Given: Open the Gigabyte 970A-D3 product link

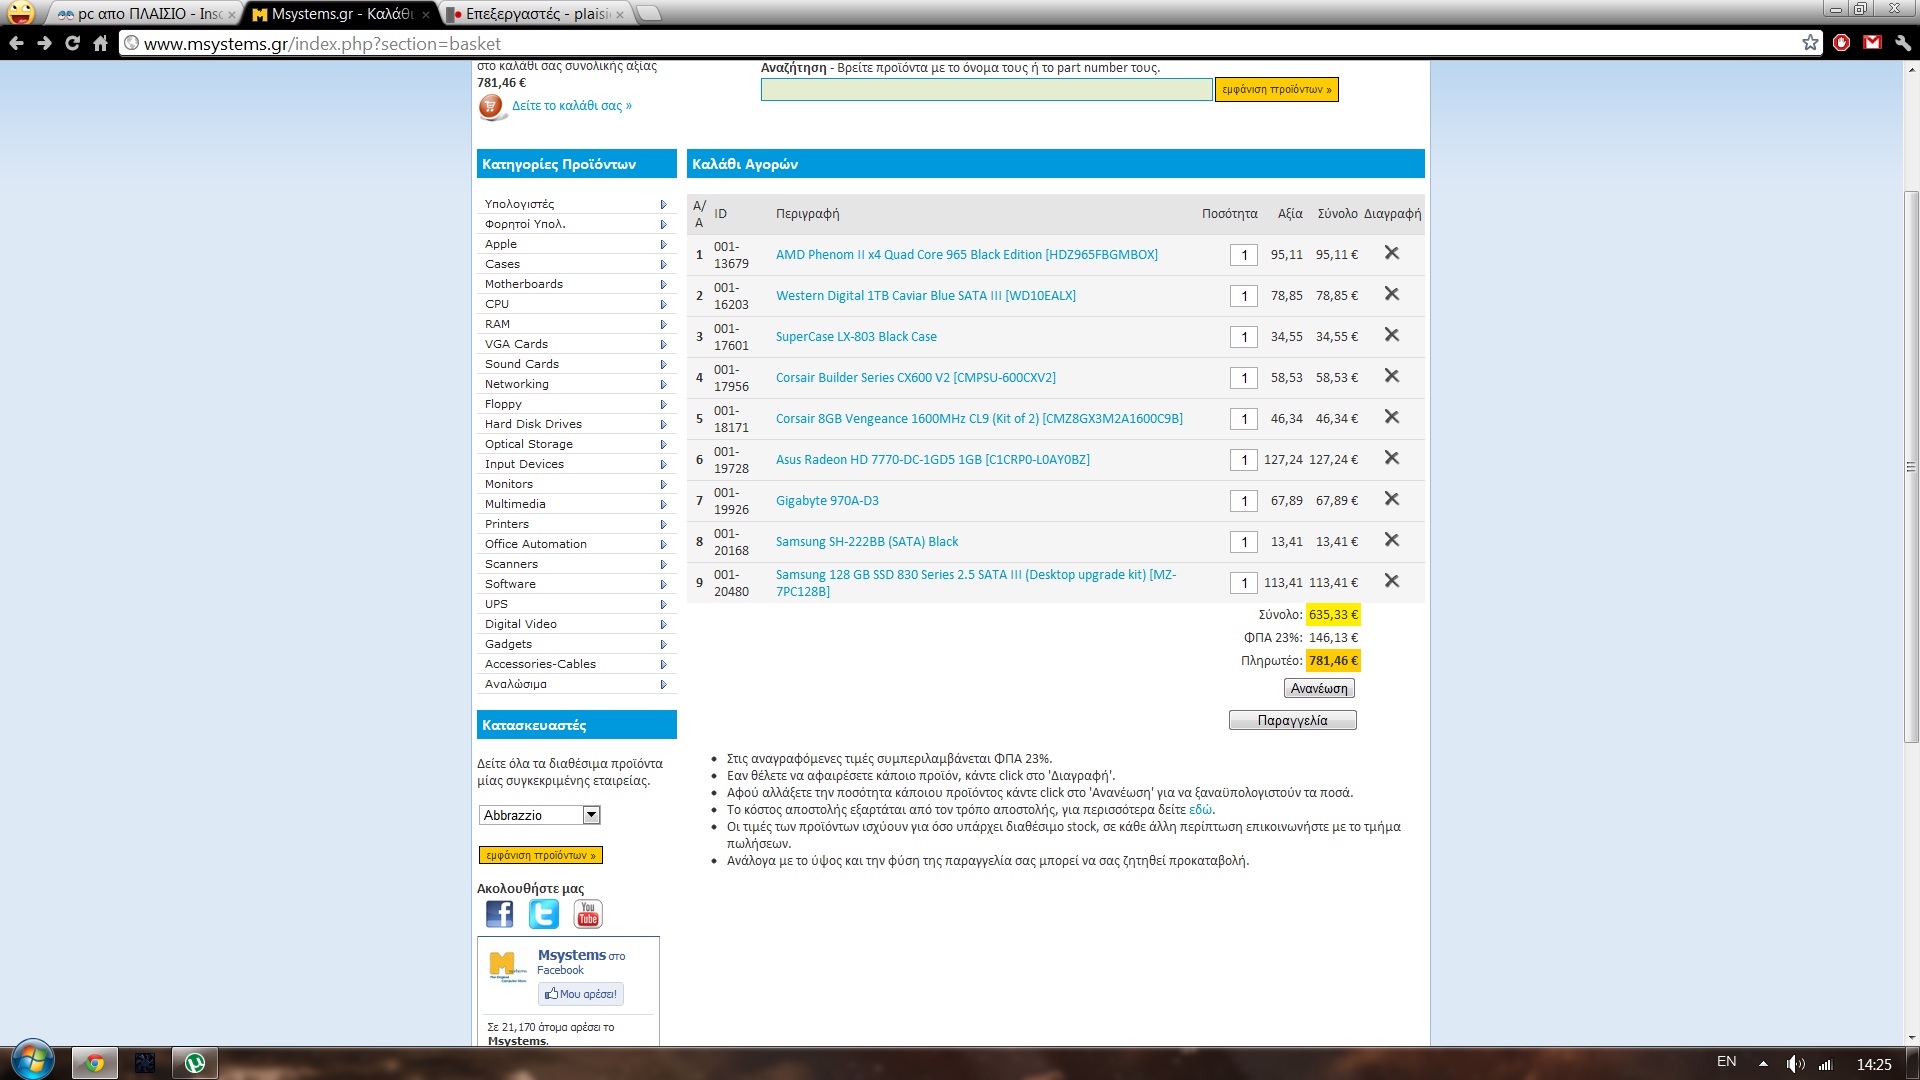Looking at the screenshot, I should [827, 500].
